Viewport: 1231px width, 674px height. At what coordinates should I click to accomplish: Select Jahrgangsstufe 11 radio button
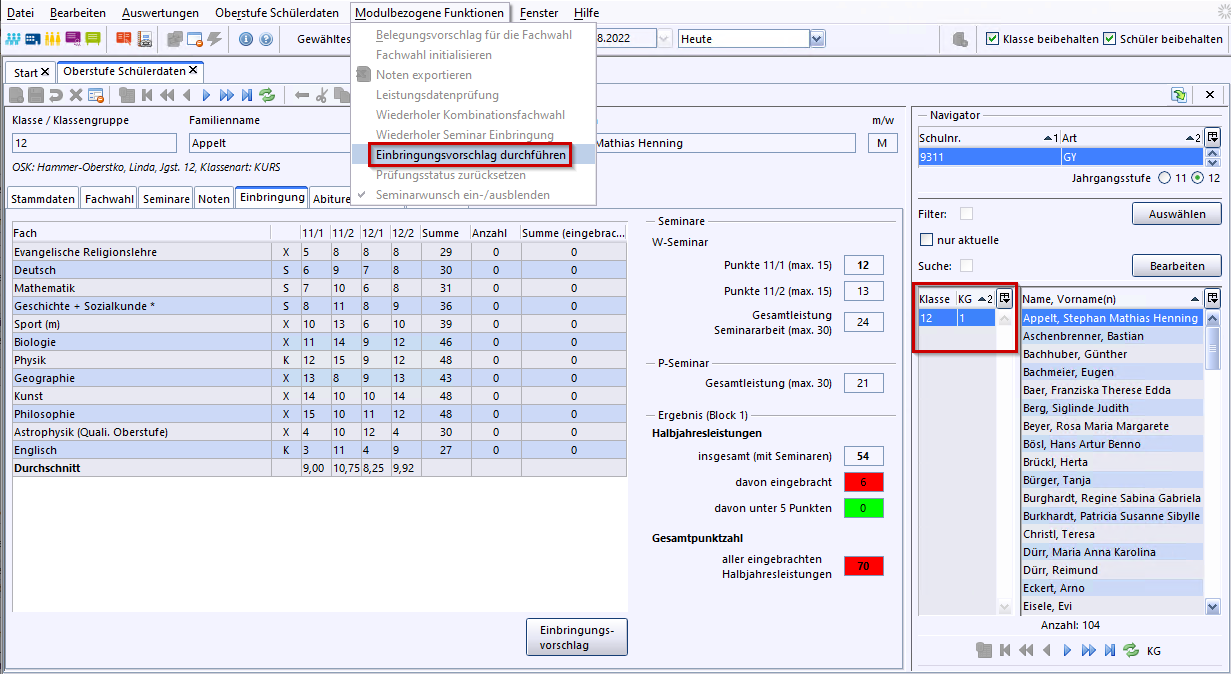1163,178
